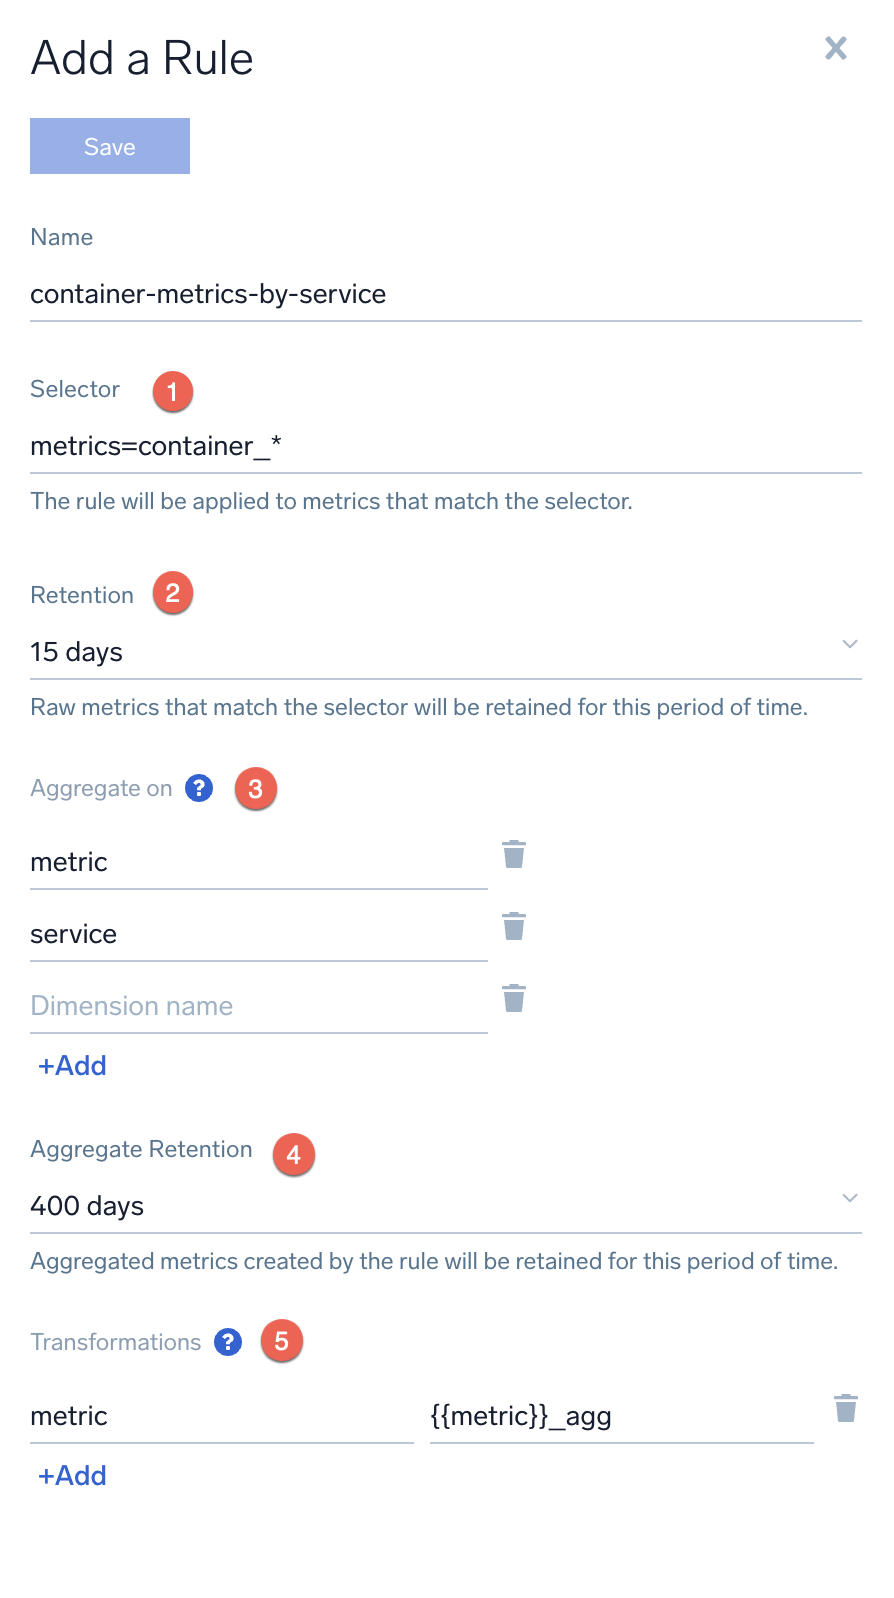Click the red callout badge 5
894x1598 pixels.
(282, 1341)
